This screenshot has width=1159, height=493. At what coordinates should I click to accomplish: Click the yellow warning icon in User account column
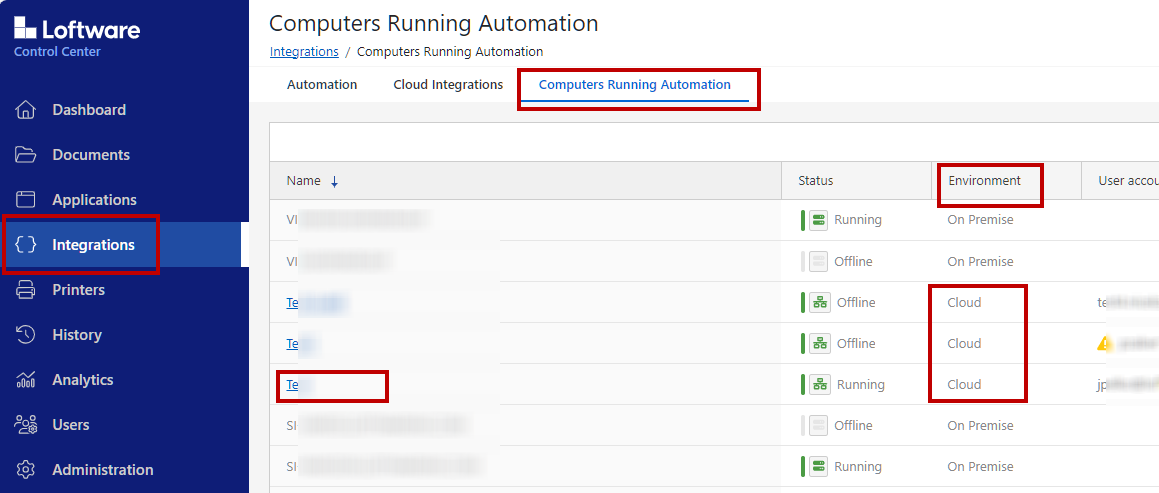(x=1105, y=343)
